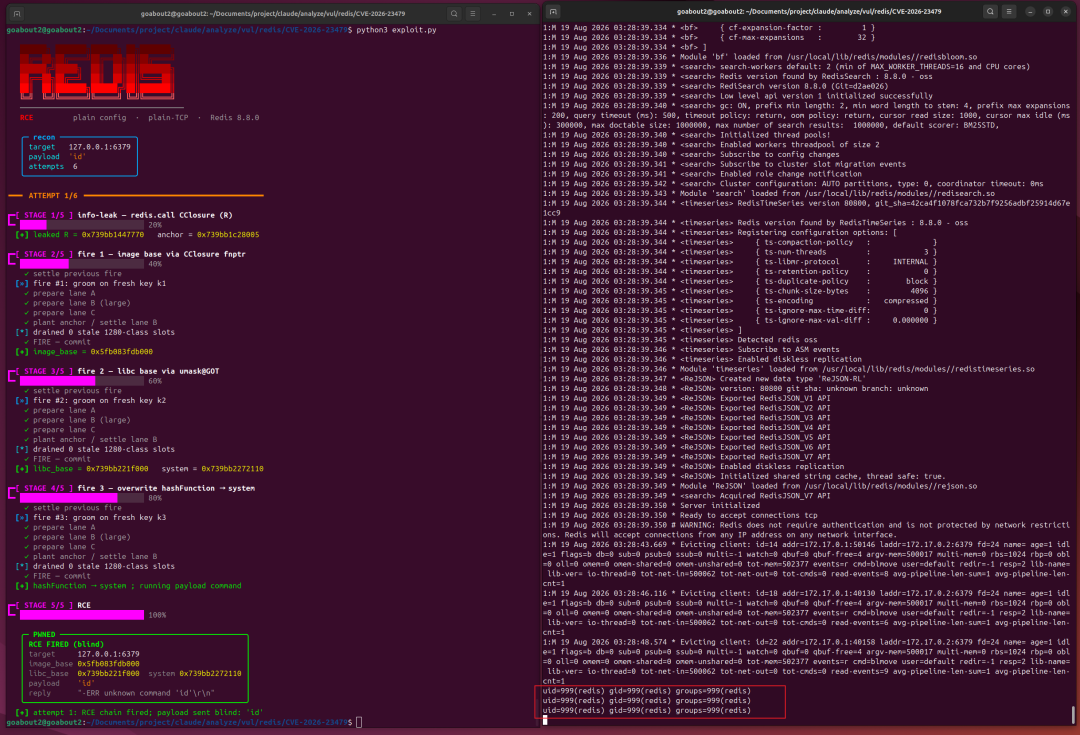The width and height of the screenshot is (1080, 735).
Task: Minimize the left terminal window
Action: [x=494, y=14]
